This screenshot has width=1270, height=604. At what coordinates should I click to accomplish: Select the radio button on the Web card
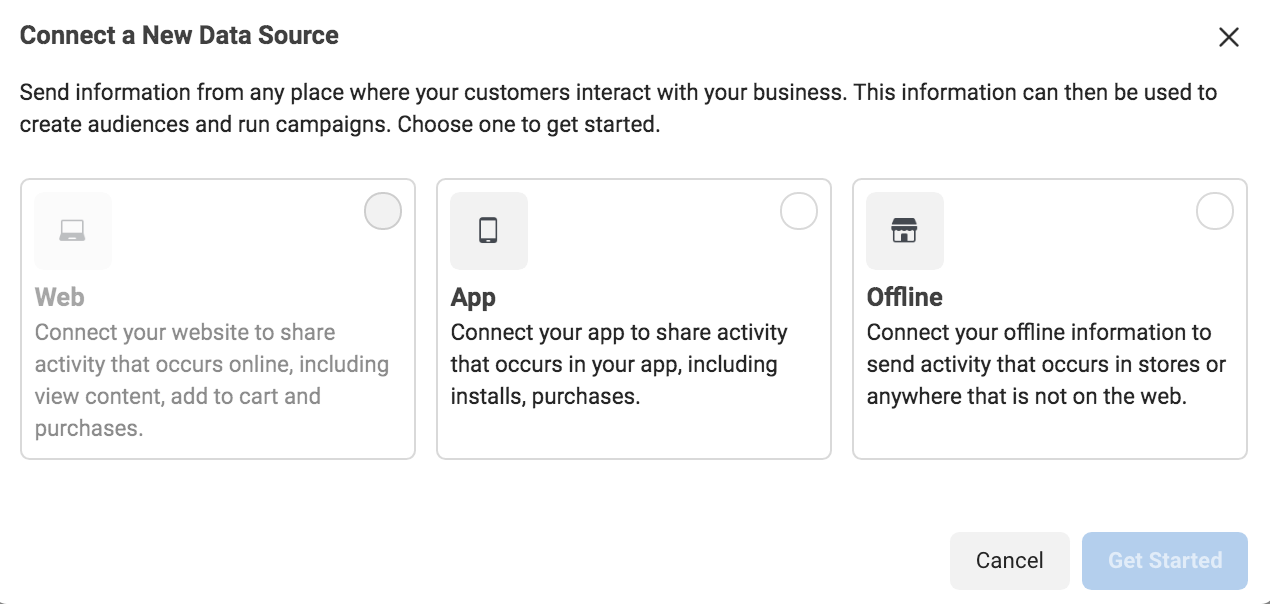point(382,211)
